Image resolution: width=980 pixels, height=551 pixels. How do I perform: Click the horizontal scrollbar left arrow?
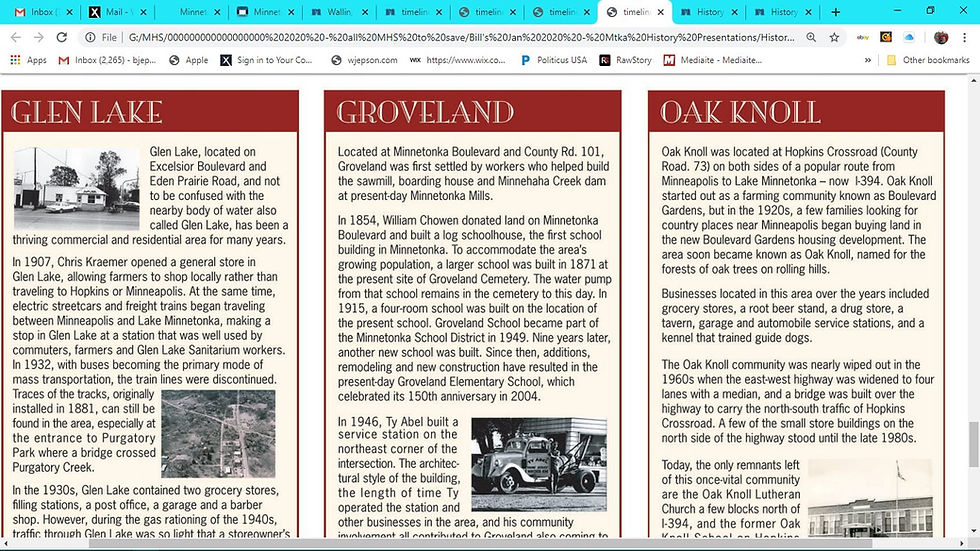tap(5, 544)
